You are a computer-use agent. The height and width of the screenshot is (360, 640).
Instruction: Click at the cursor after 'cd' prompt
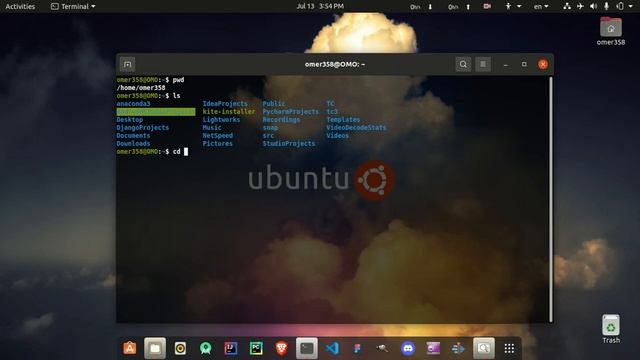point(186,152)
